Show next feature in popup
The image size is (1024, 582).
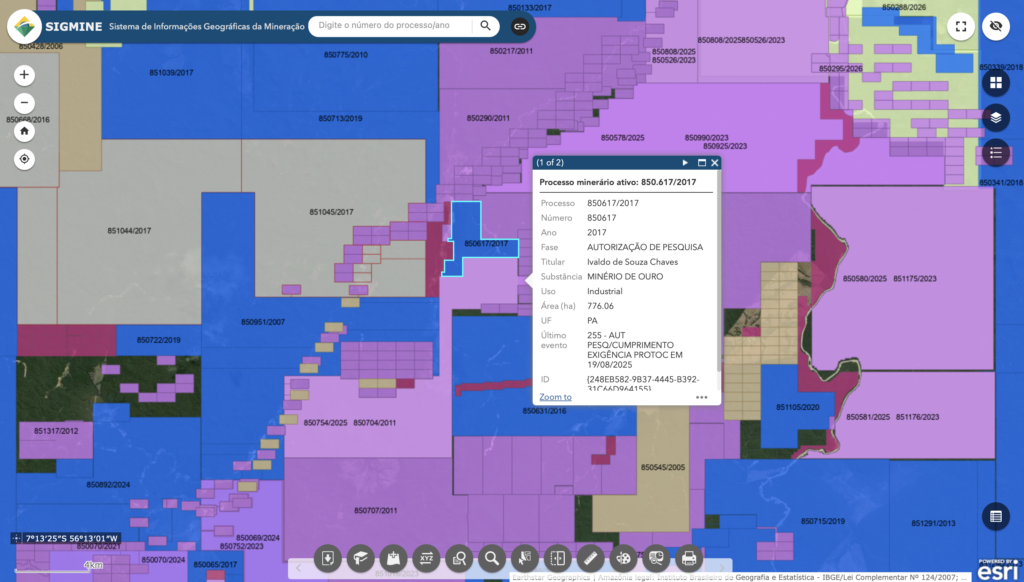[x=685, y=163]
